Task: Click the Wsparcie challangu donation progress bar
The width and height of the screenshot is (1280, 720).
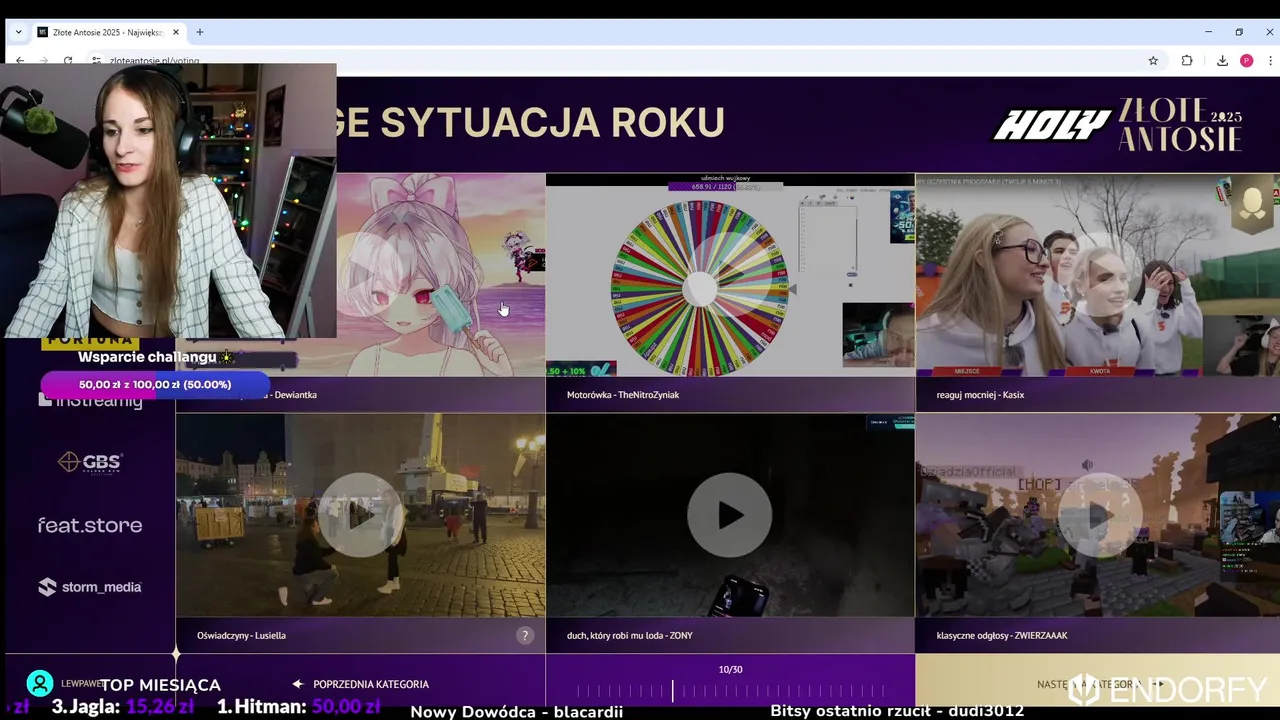Action: [155, 385]
